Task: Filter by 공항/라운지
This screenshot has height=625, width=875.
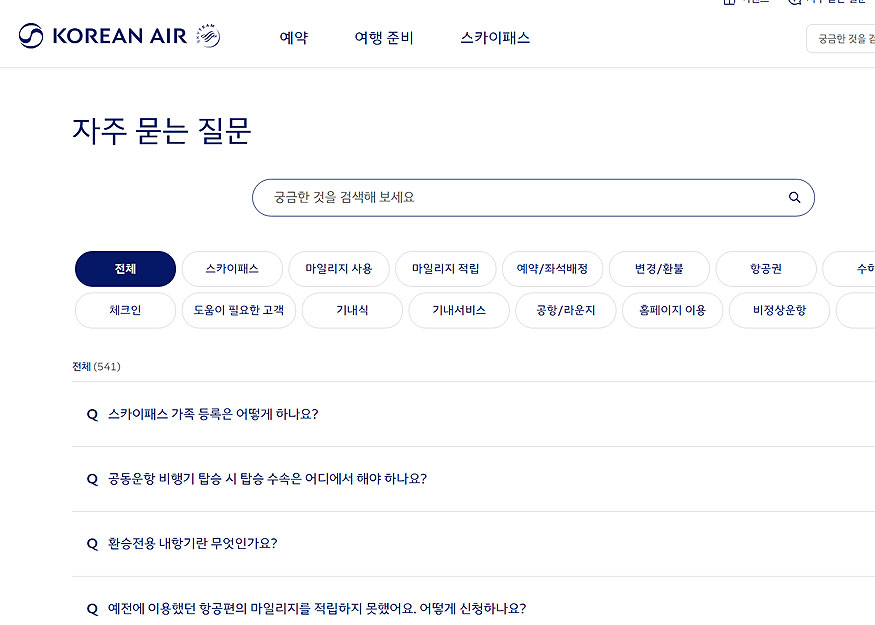Action: pyautogui.click(x=565, y=311)
